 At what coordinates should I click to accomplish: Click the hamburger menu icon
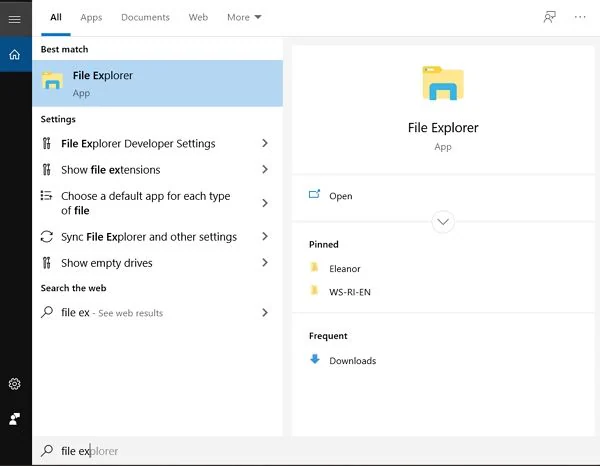click(14, 18)
